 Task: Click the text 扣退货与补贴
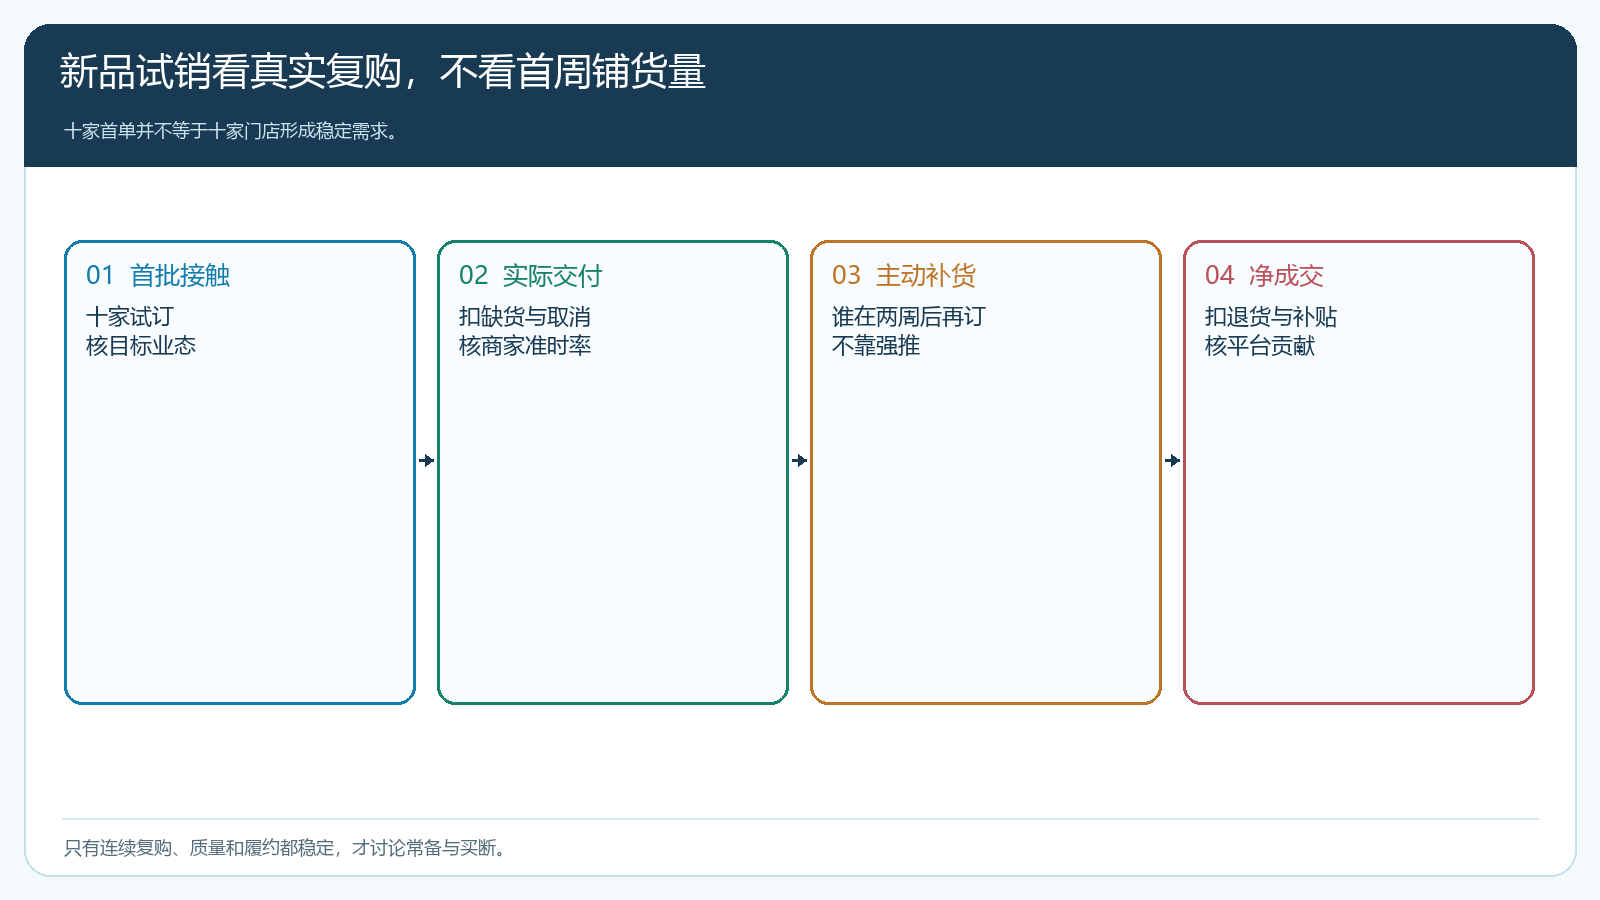point(1271,317)
